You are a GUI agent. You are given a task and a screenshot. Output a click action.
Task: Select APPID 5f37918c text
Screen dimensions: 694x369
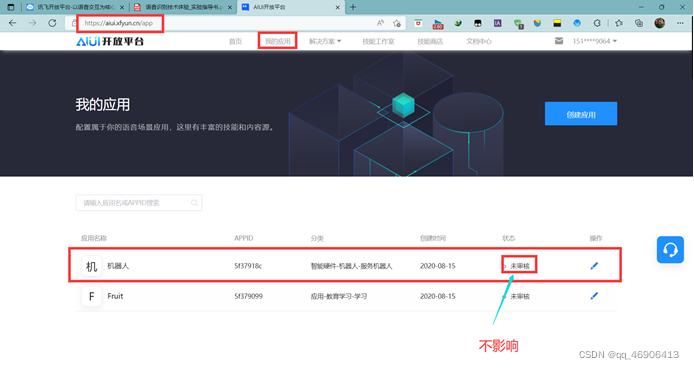(x=248, y=266)
